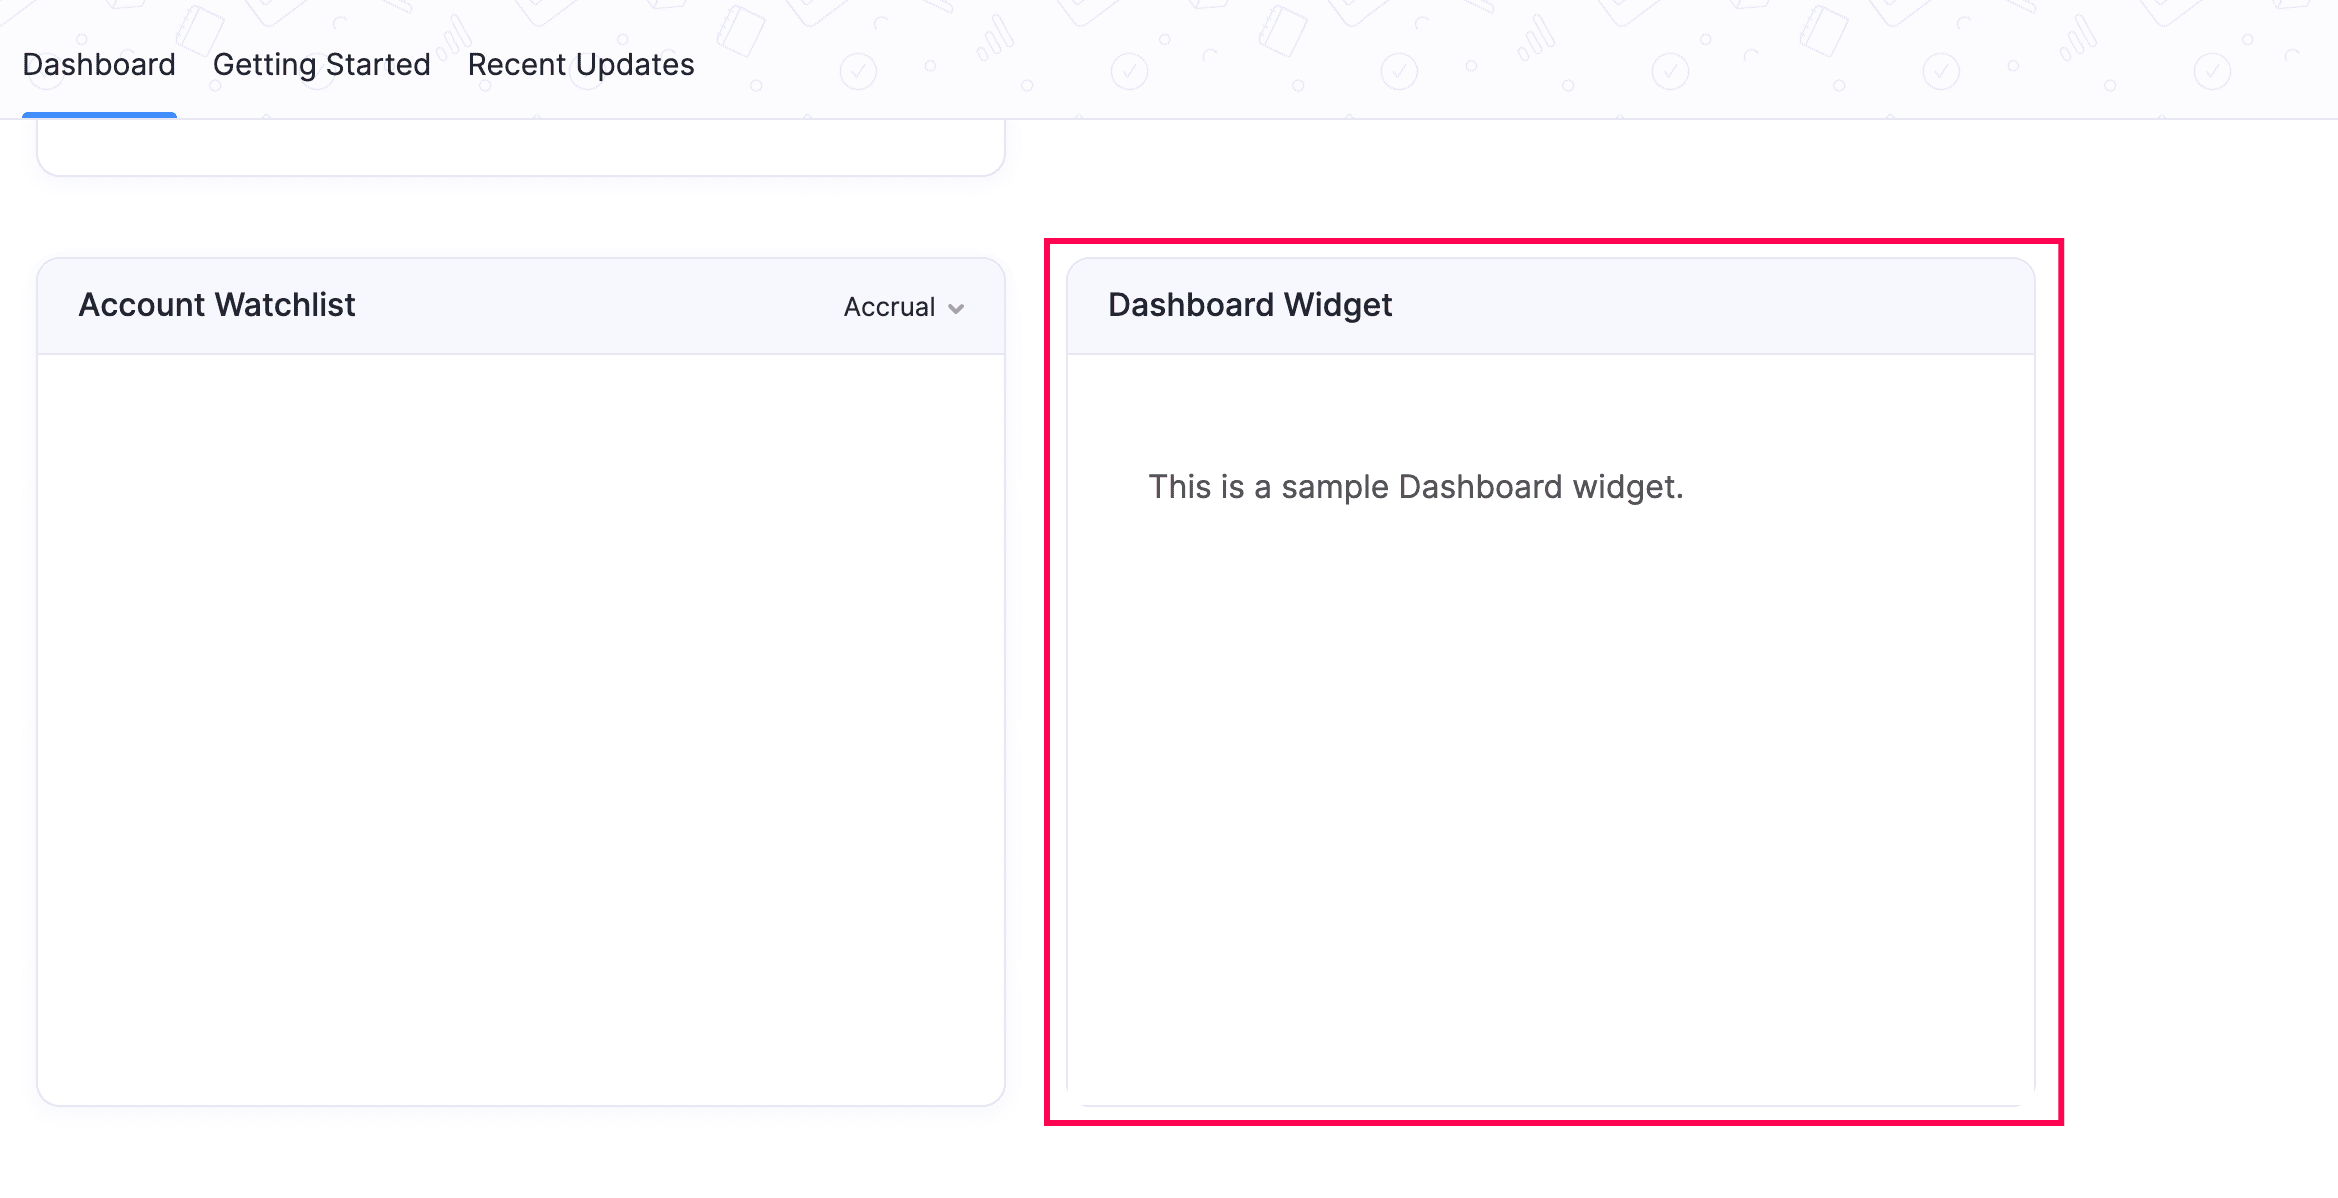
Task: Click the Dashboard Widget title text
Action: click(1249, 305)
